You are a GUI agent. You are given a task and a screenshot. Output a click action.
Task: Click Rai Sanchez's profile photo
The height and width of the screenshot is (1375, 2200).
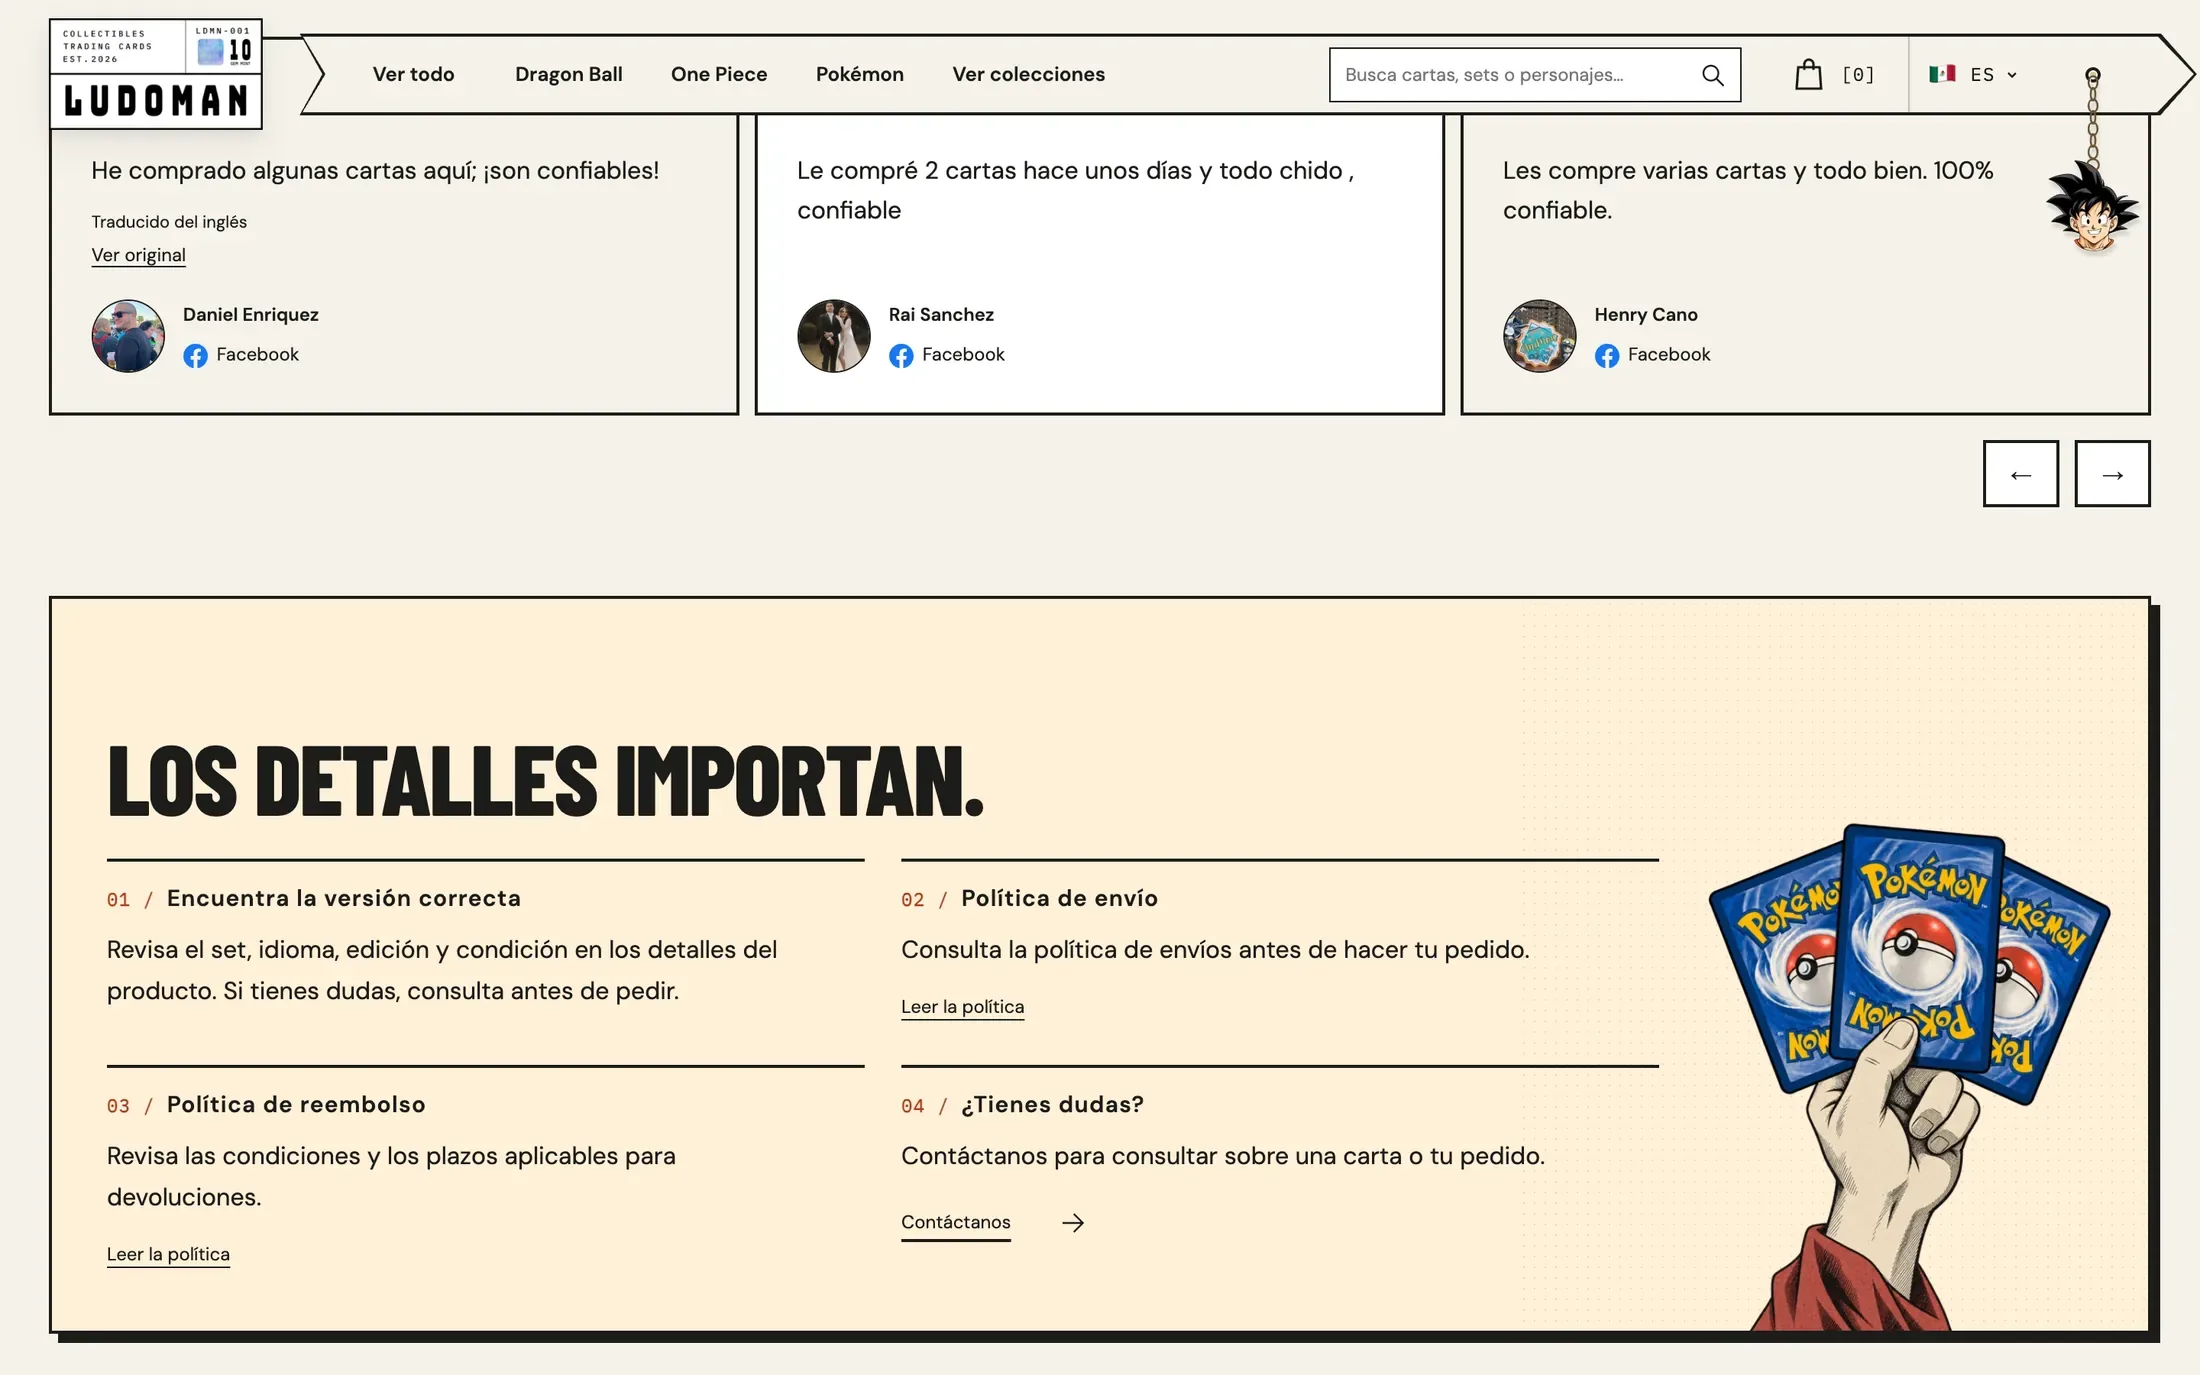point(834,336)
